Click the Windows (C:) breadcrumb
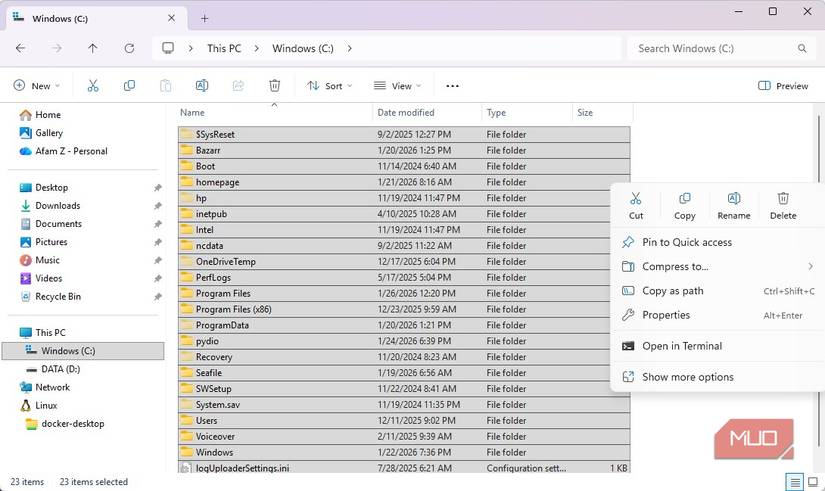Screen dimensions: 825x491 point(303,48)
